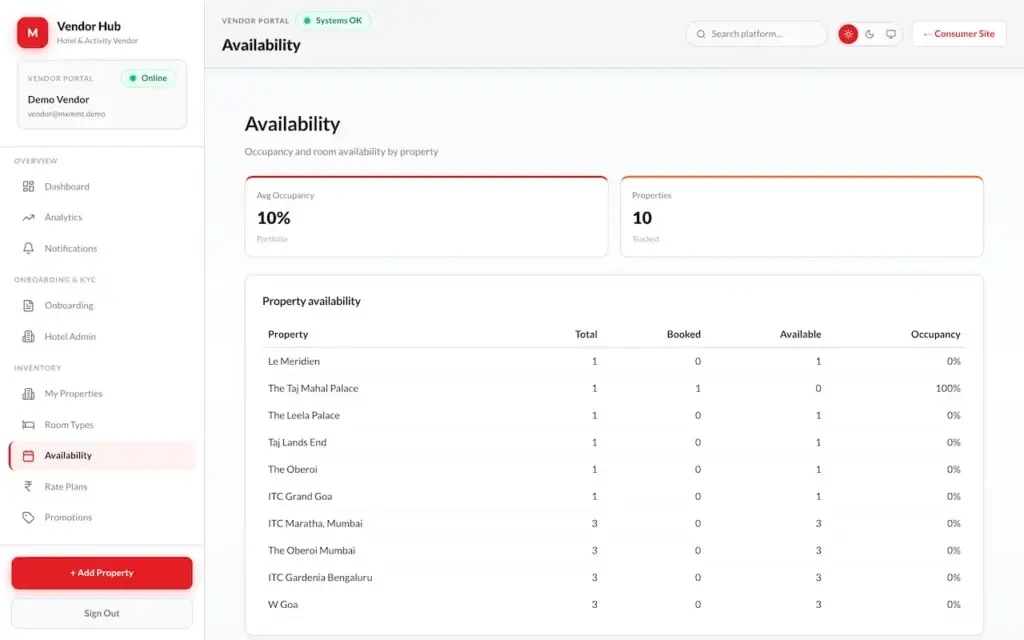
Task: Open Analytics in the sidebar
Action: click(102, 217)
